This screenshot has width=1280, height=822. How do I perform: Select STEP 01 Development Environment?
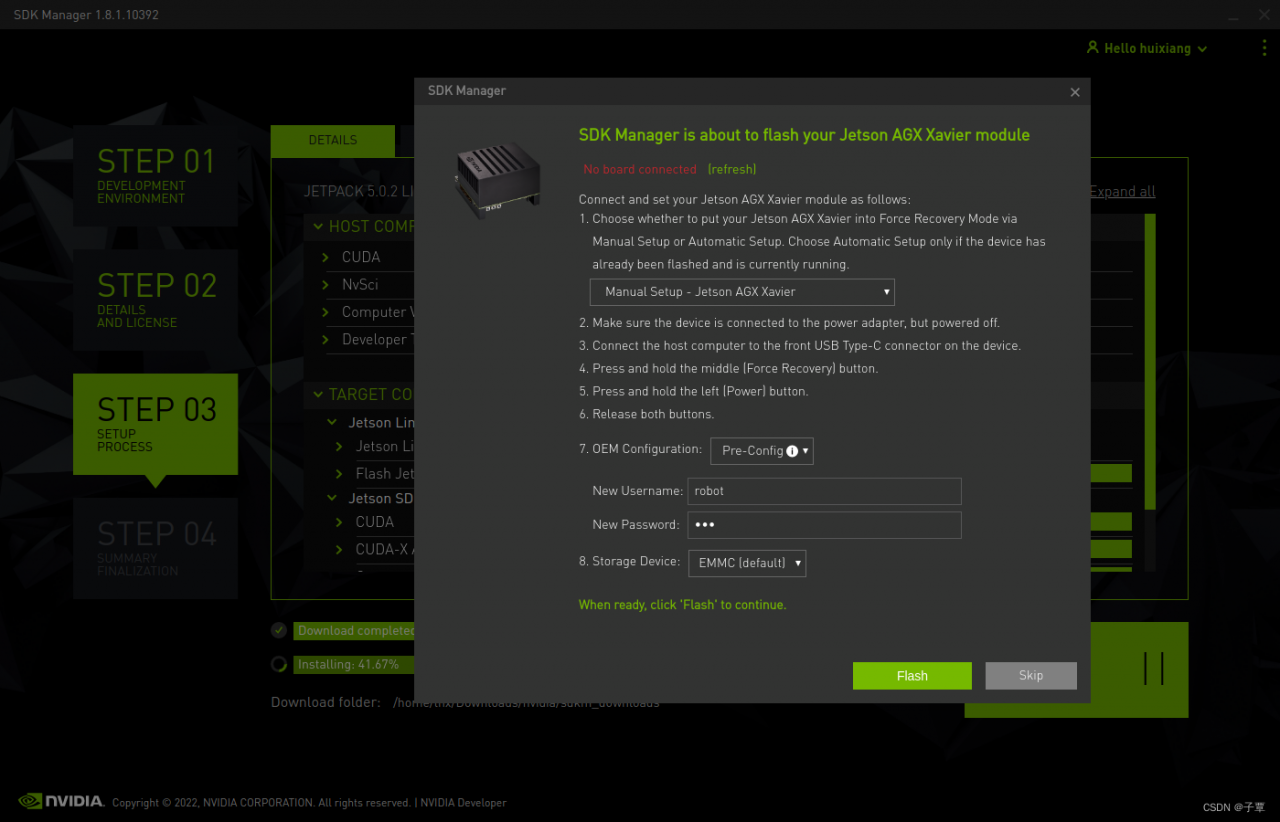[155, 175]
